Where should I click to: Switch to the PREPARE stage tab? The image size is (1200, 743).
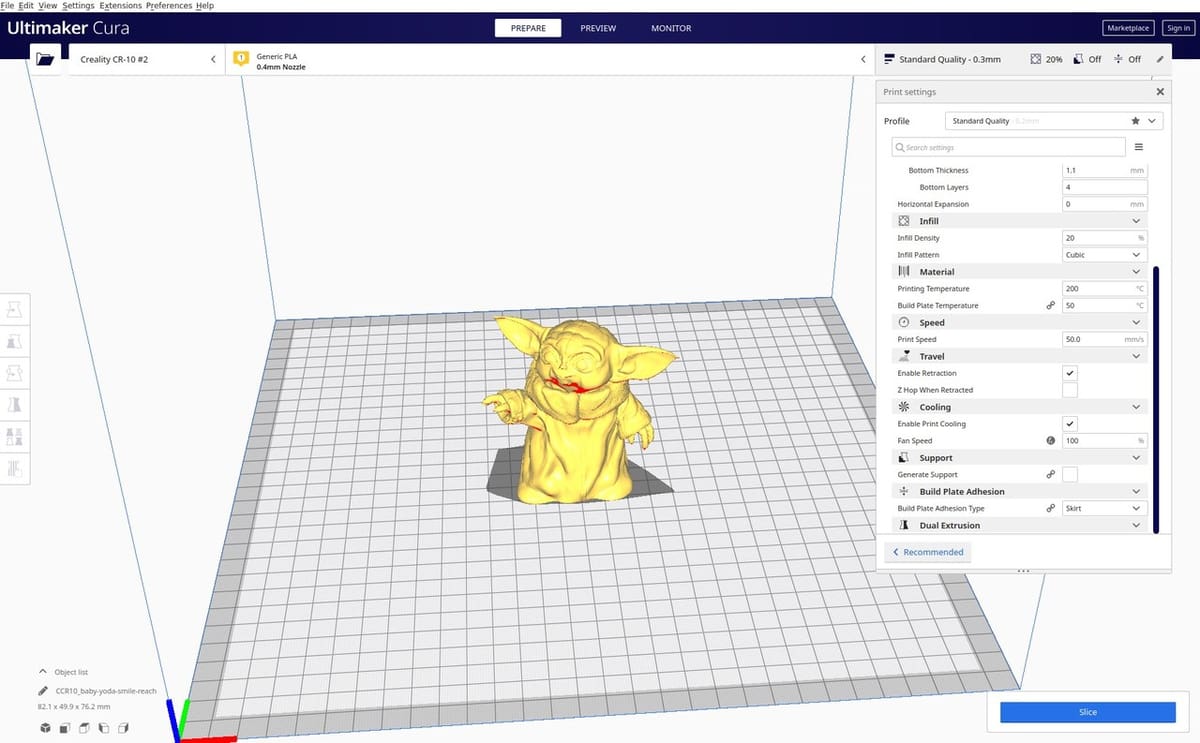point(528,28)
